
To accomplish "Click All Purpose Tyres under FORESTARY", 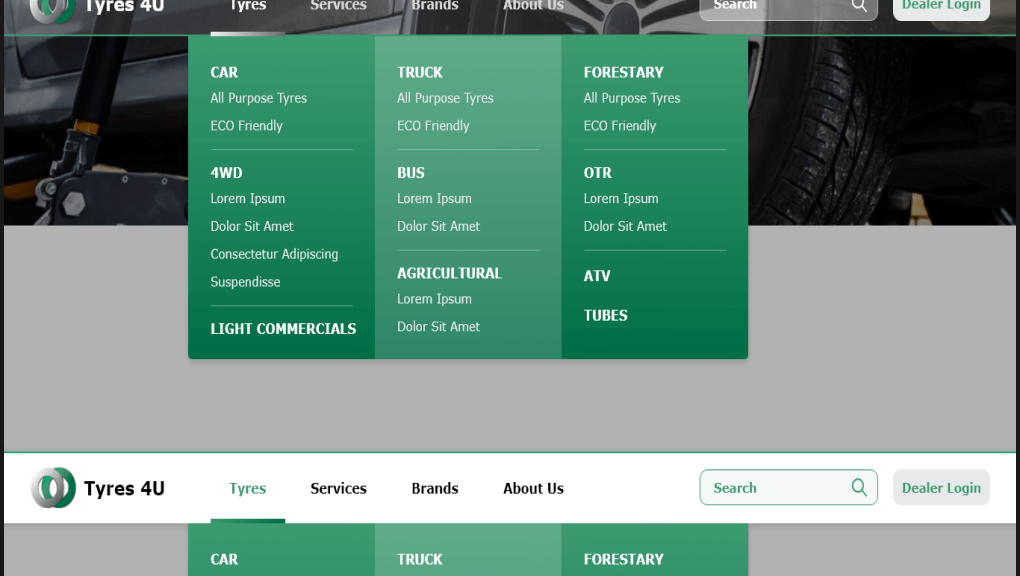I will [632, 98].
